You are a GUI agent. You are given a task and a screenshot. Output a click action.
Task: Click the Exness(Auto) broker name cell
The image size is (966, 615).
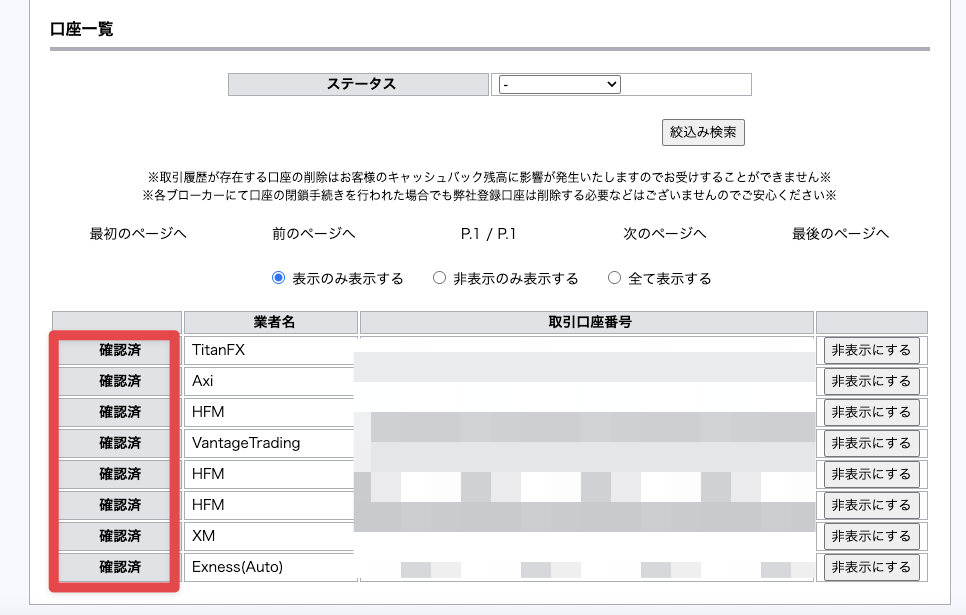tap(270, 567)
